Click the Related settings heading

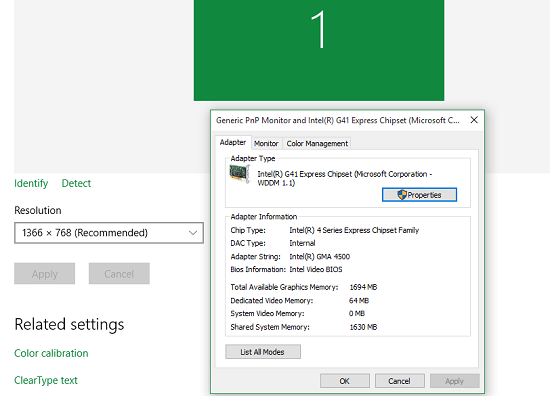[x=69, y=324]
